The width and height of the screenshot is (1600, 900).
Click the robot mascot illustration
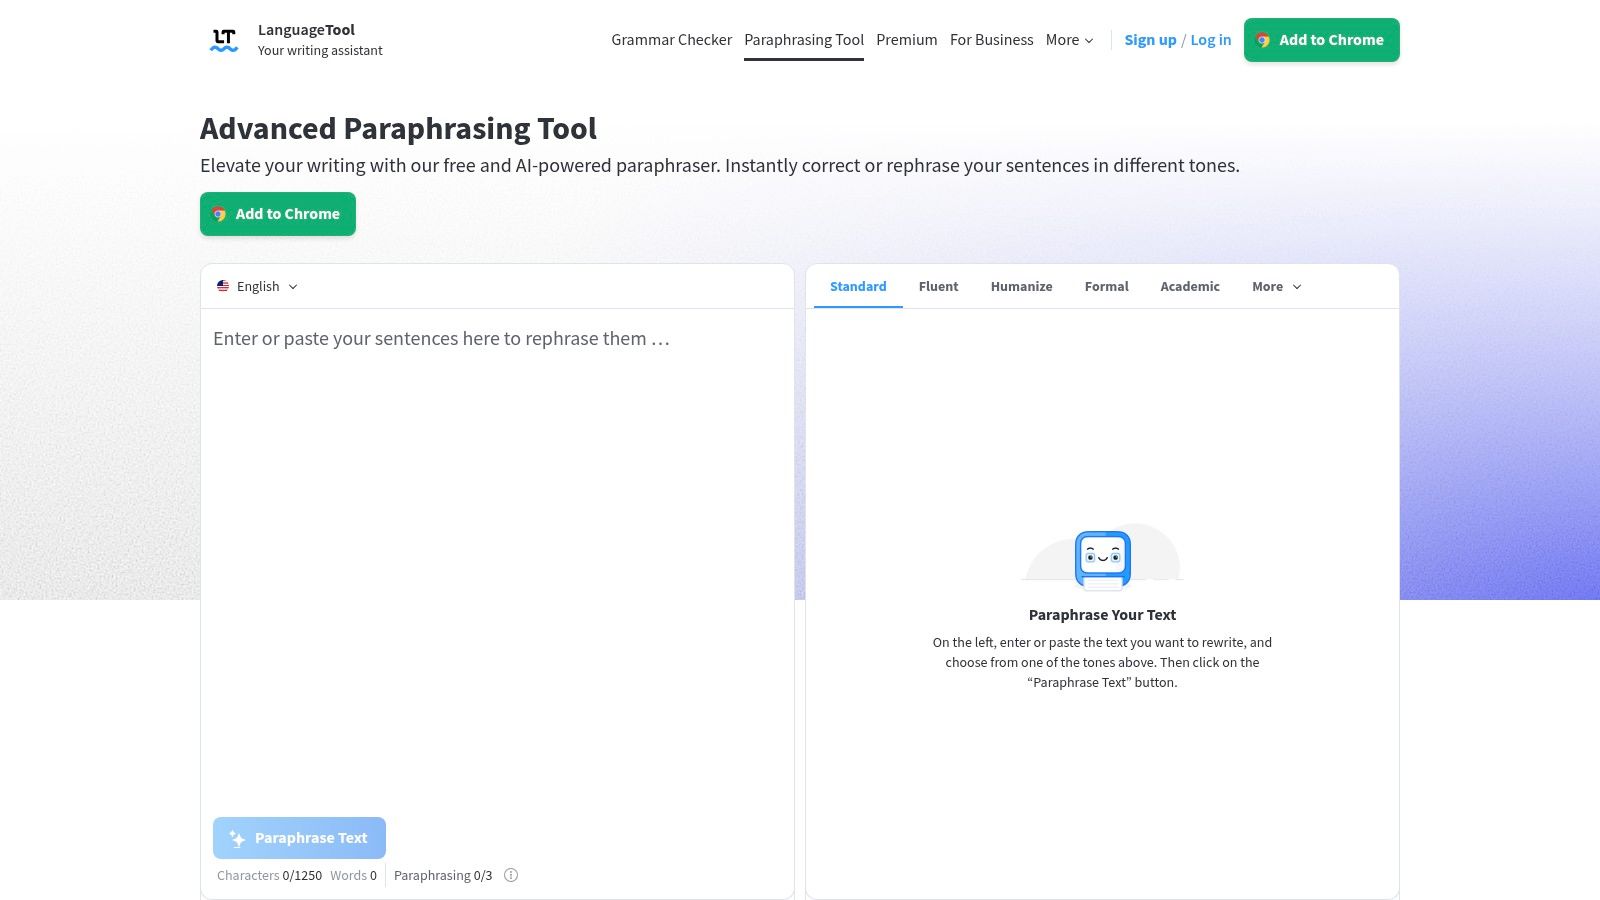pyautogui.click(x=1102, y=558)
